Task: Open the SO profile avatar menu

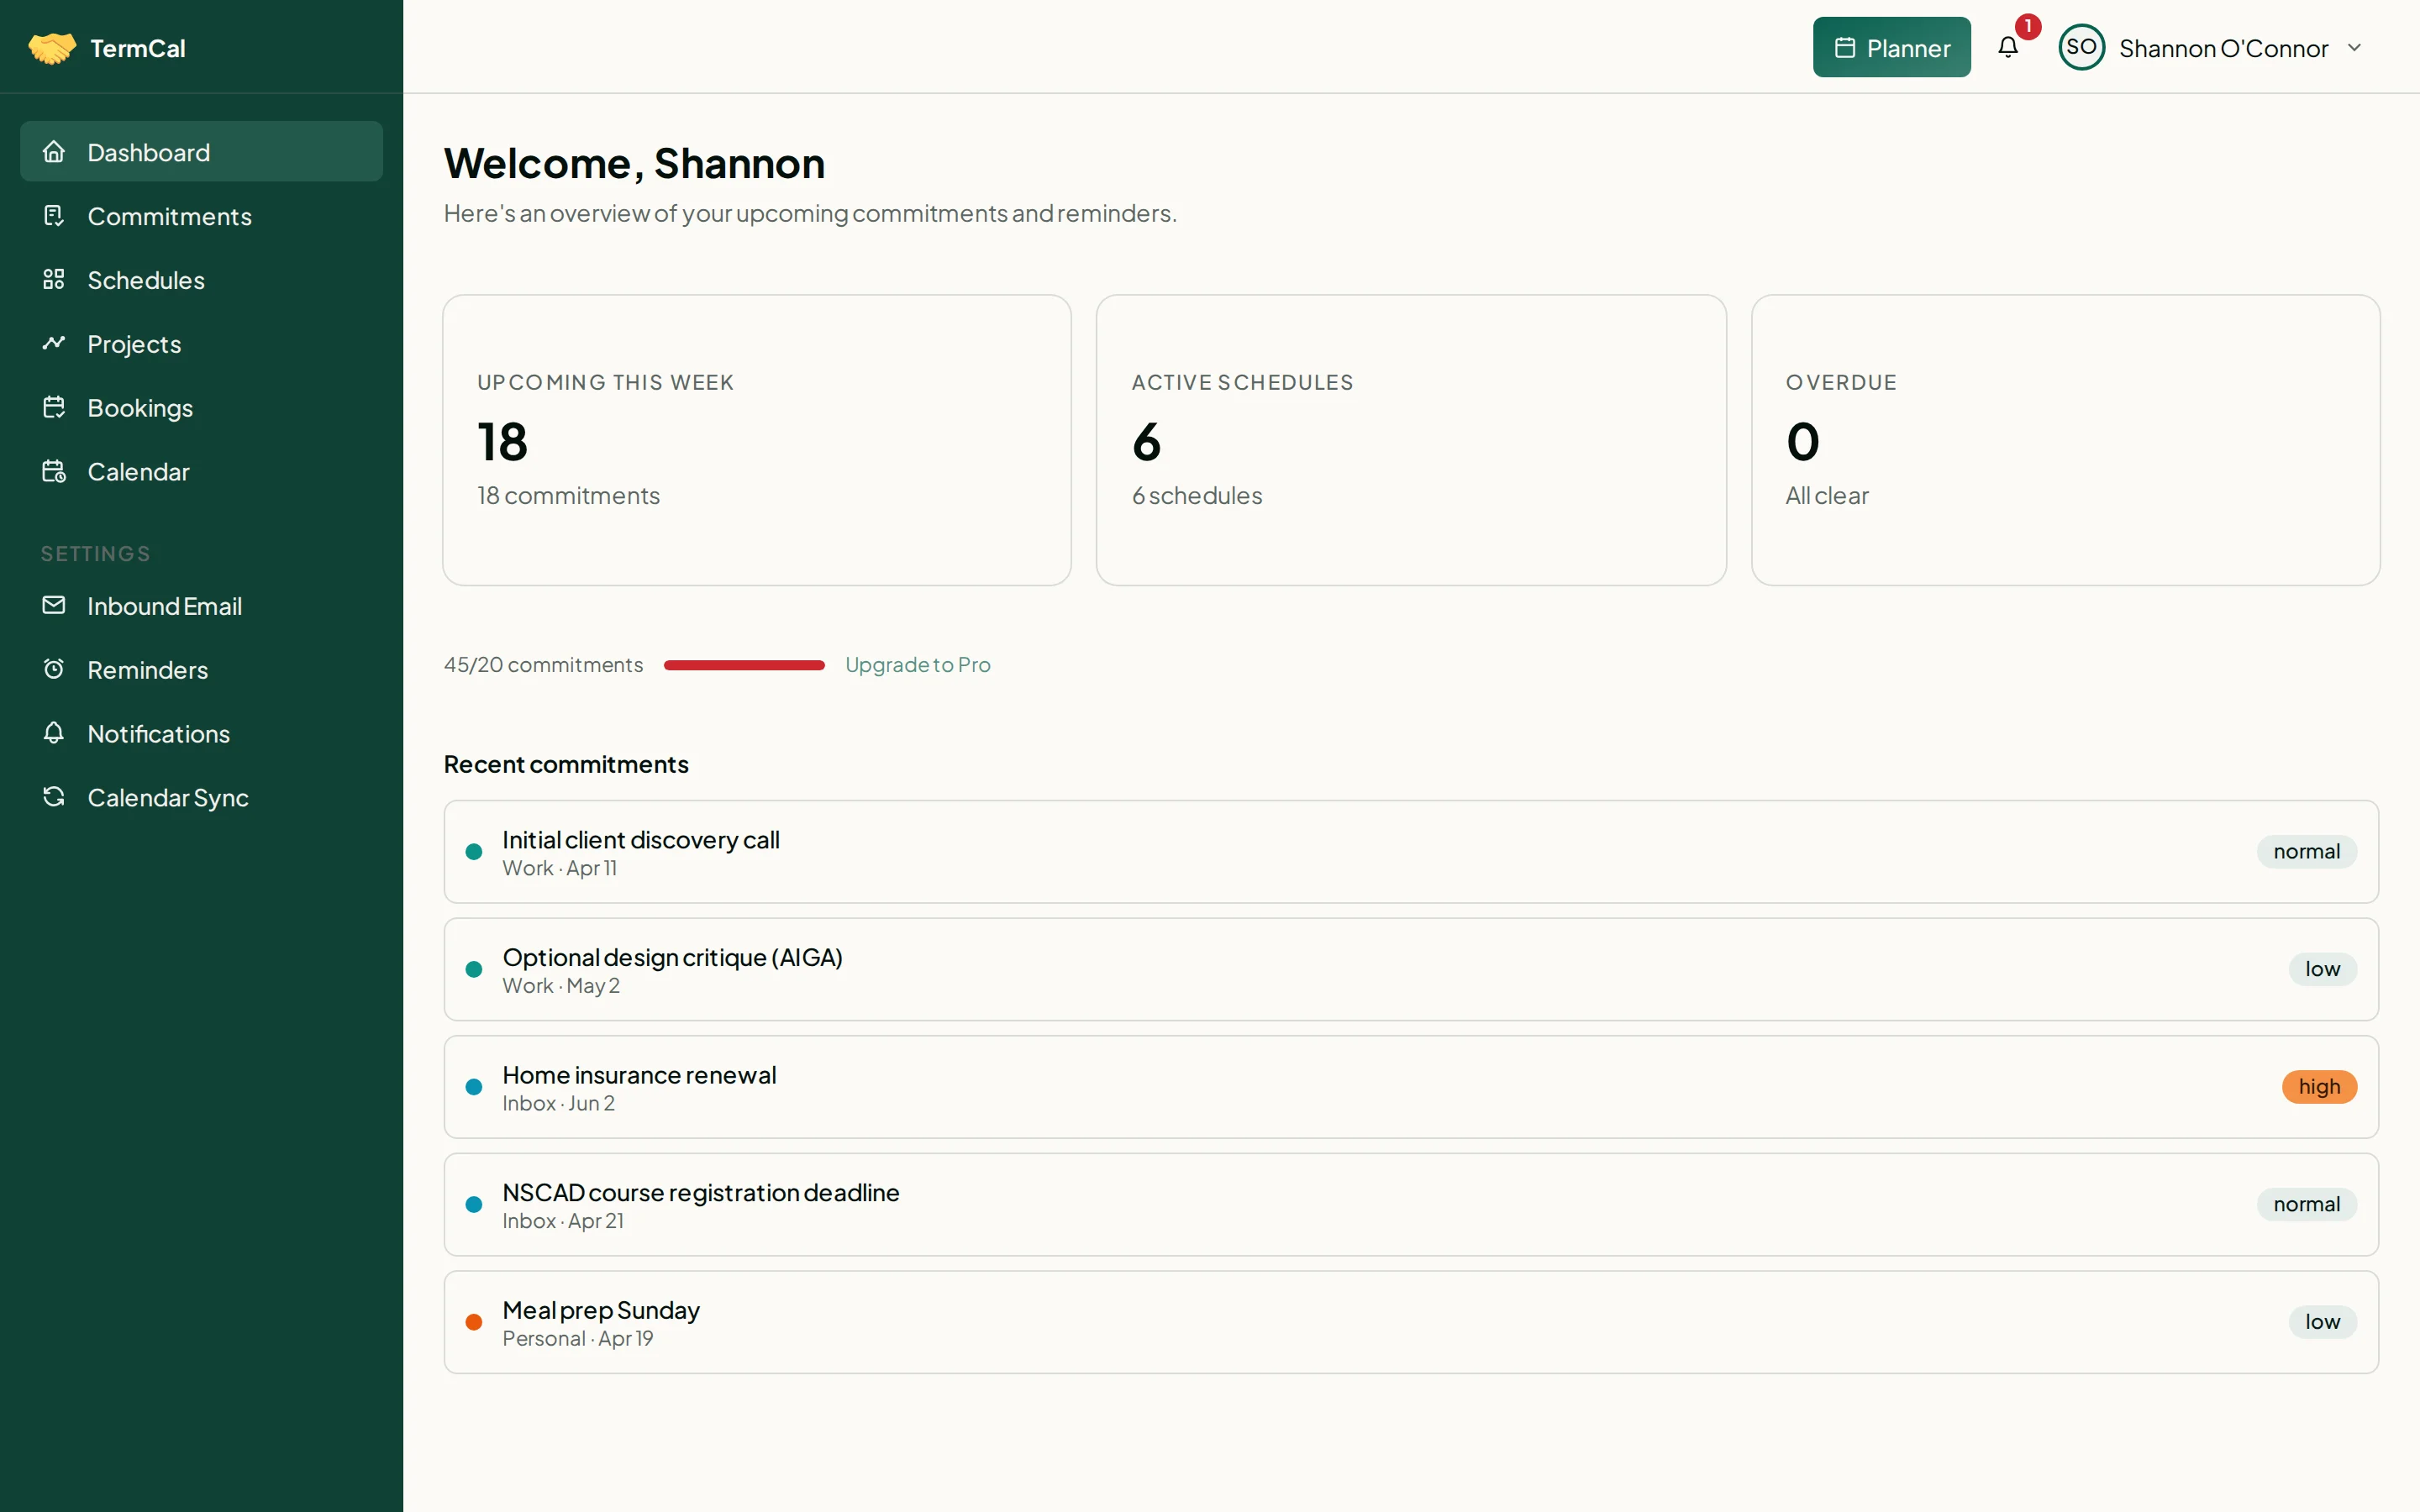Action: (x=2081, y=47)
